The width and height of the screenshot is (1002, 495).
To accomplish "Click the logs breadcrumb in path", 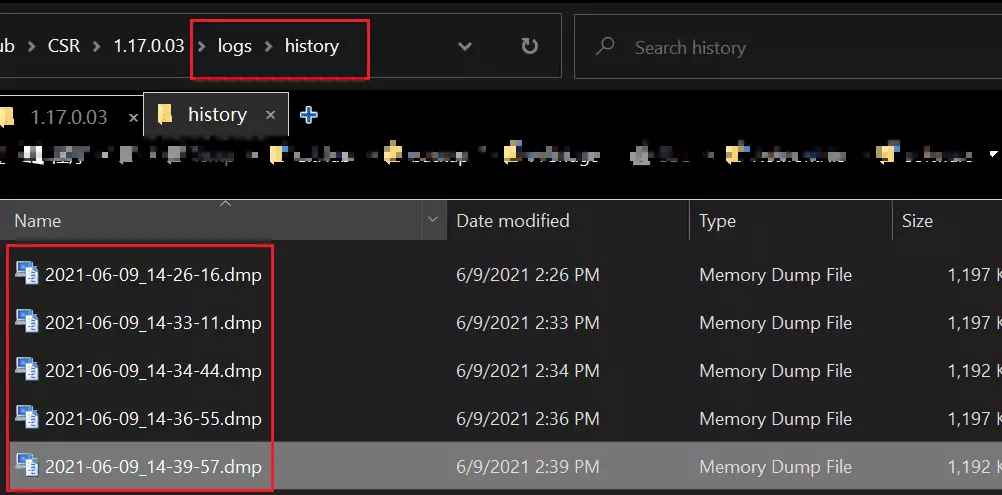I will pos(235,46).
